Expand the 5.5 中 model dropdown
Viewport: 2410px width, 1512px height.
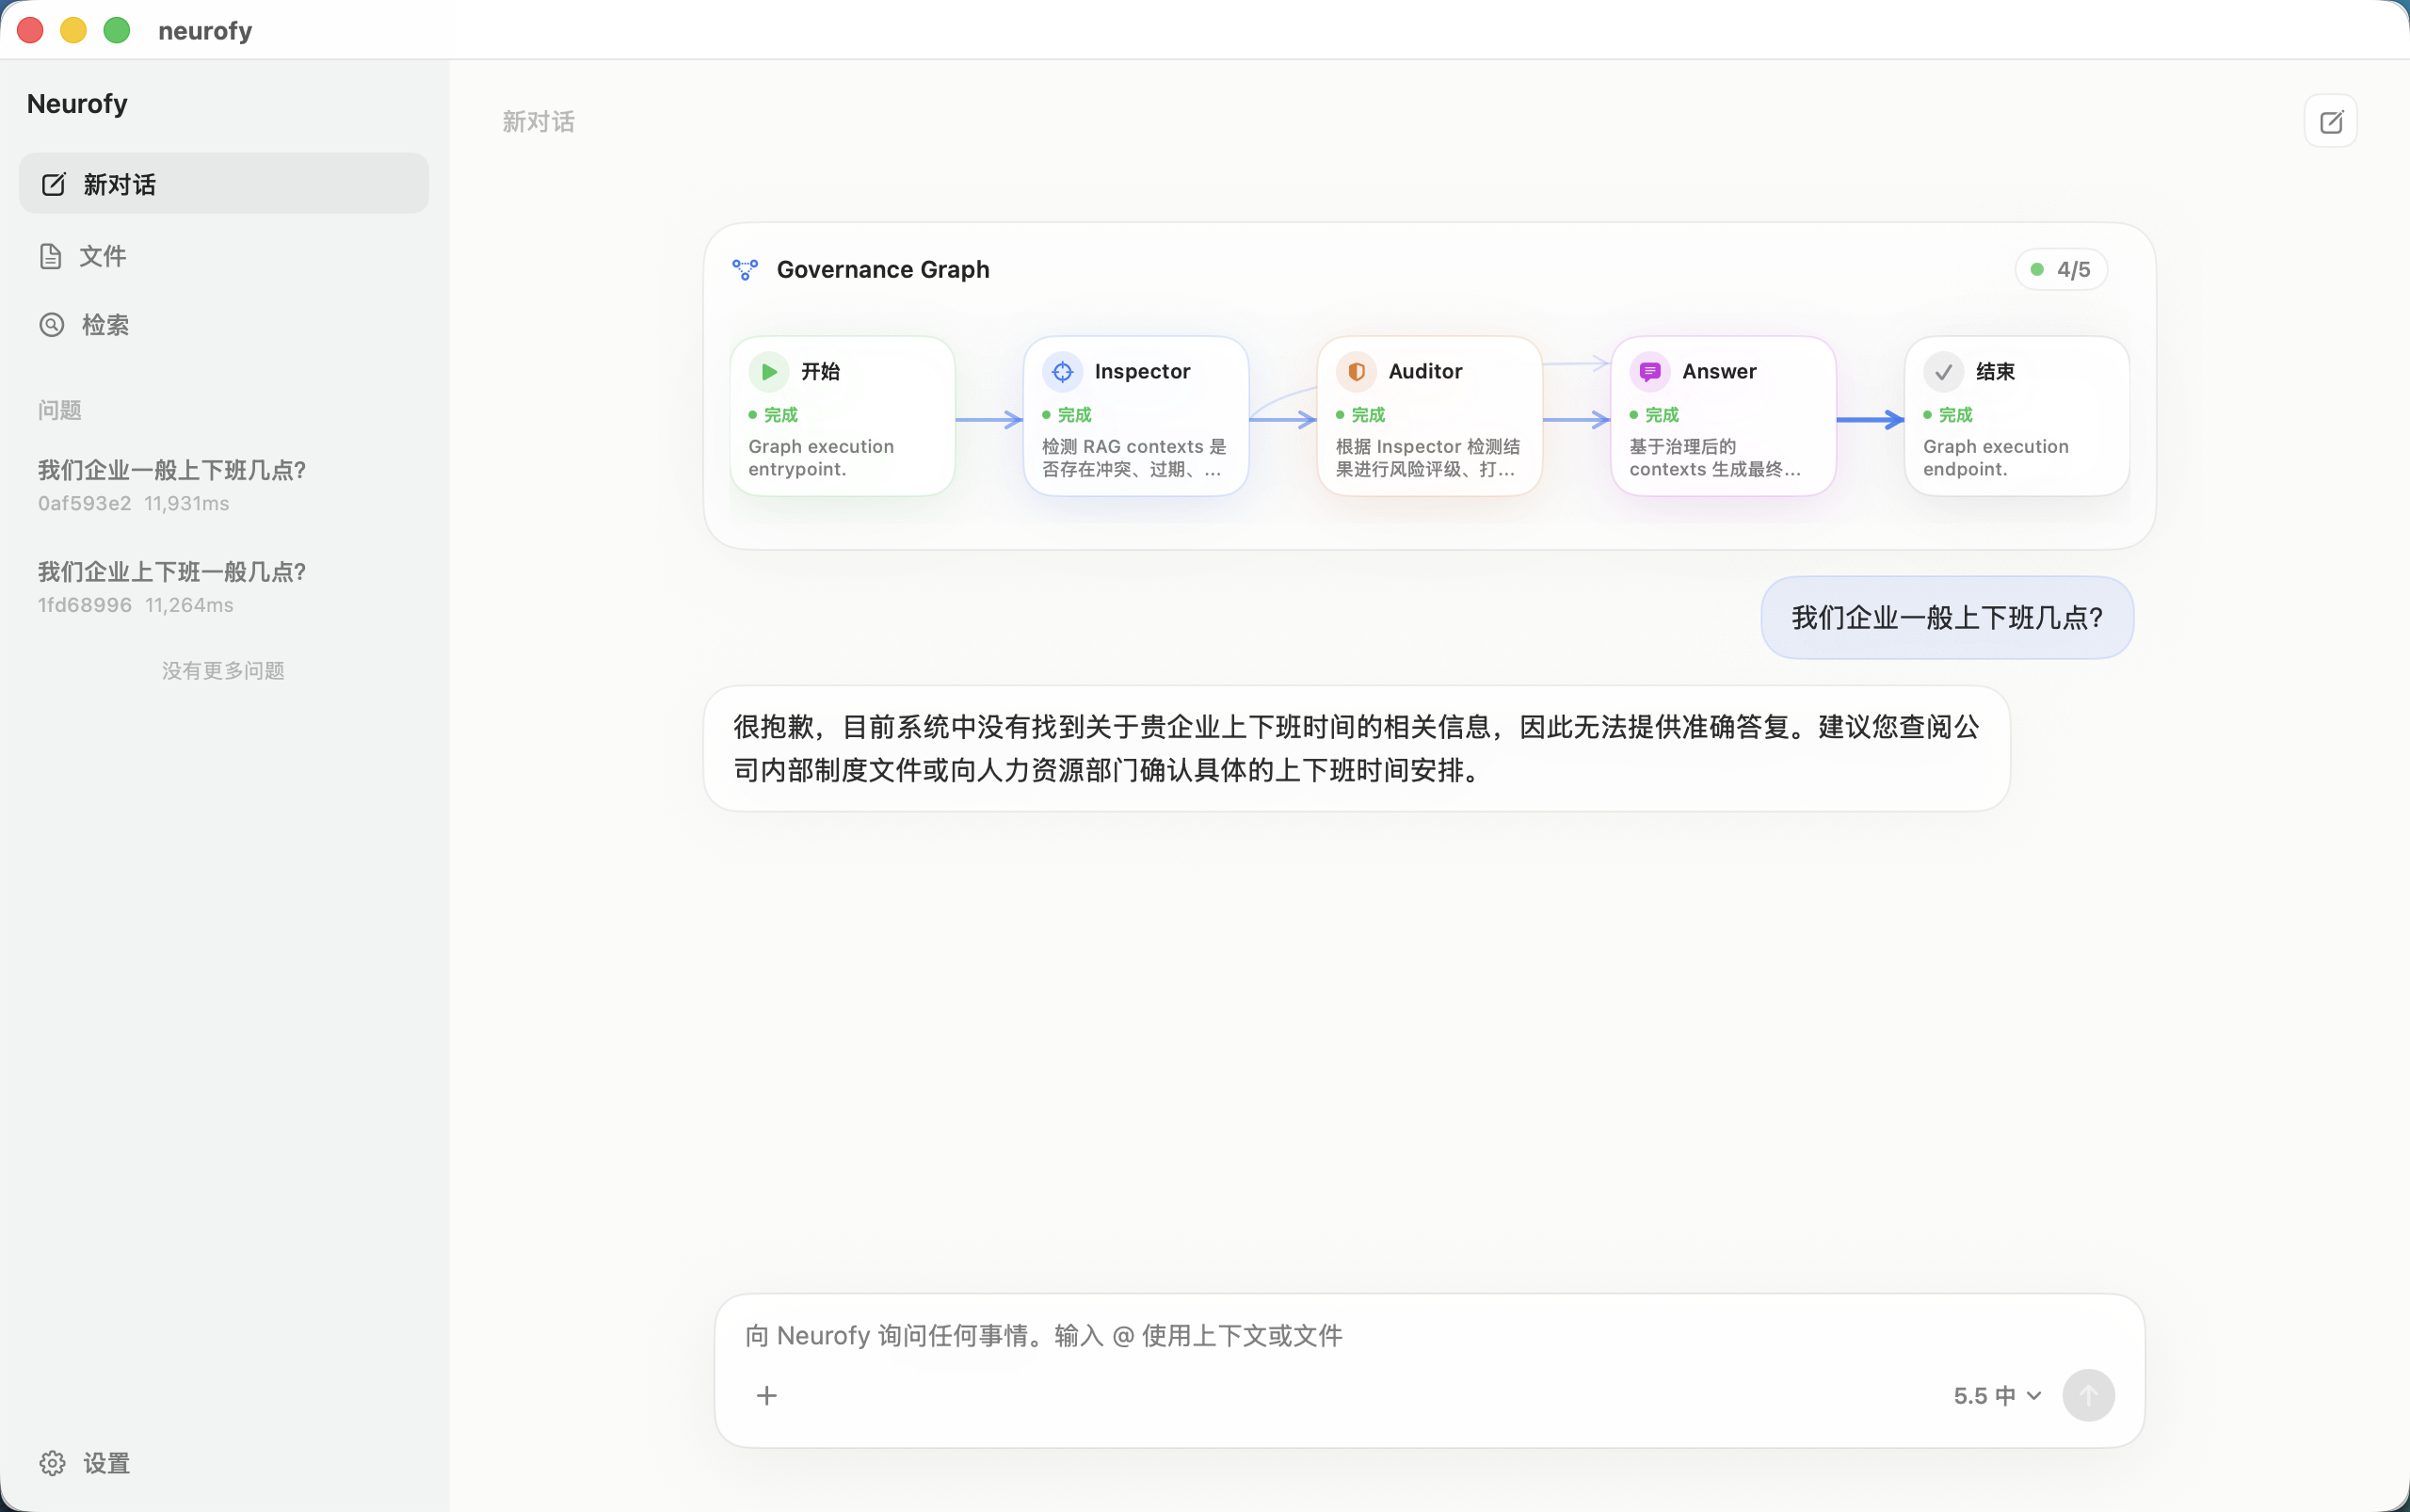[1997, 1396]
